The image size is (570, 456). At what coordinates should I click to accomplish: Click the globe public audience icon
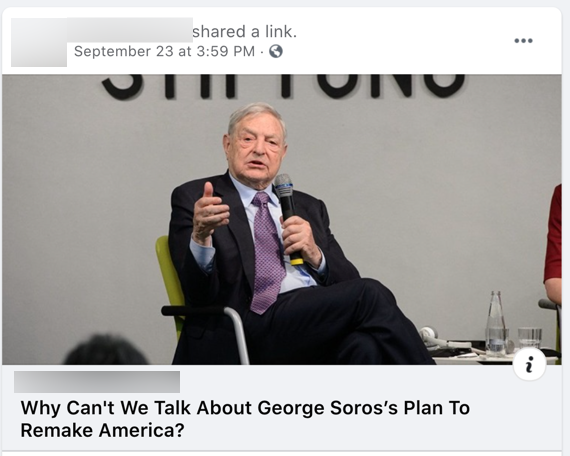coord(276,51)
